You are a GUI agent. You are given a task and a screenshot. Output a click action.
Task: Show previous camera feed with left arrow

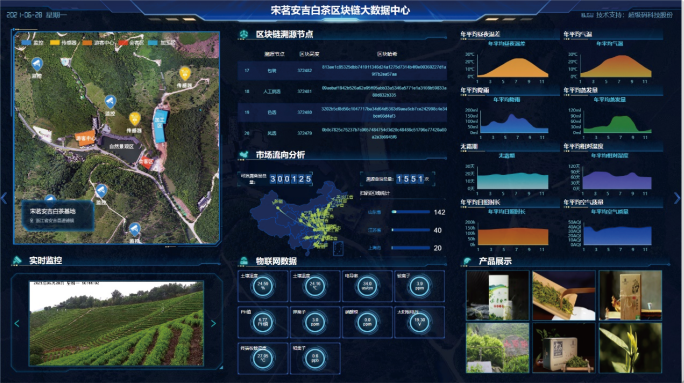tap(17, 323)
